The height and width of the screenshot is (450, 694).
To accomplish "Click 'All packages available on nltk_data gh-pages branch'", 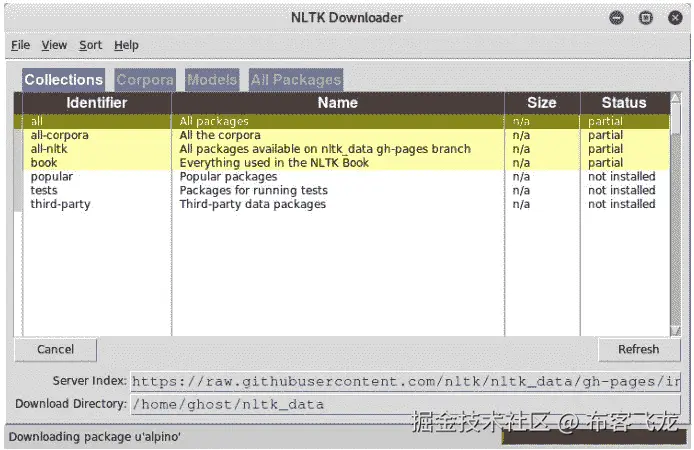I will pos(325,149).
